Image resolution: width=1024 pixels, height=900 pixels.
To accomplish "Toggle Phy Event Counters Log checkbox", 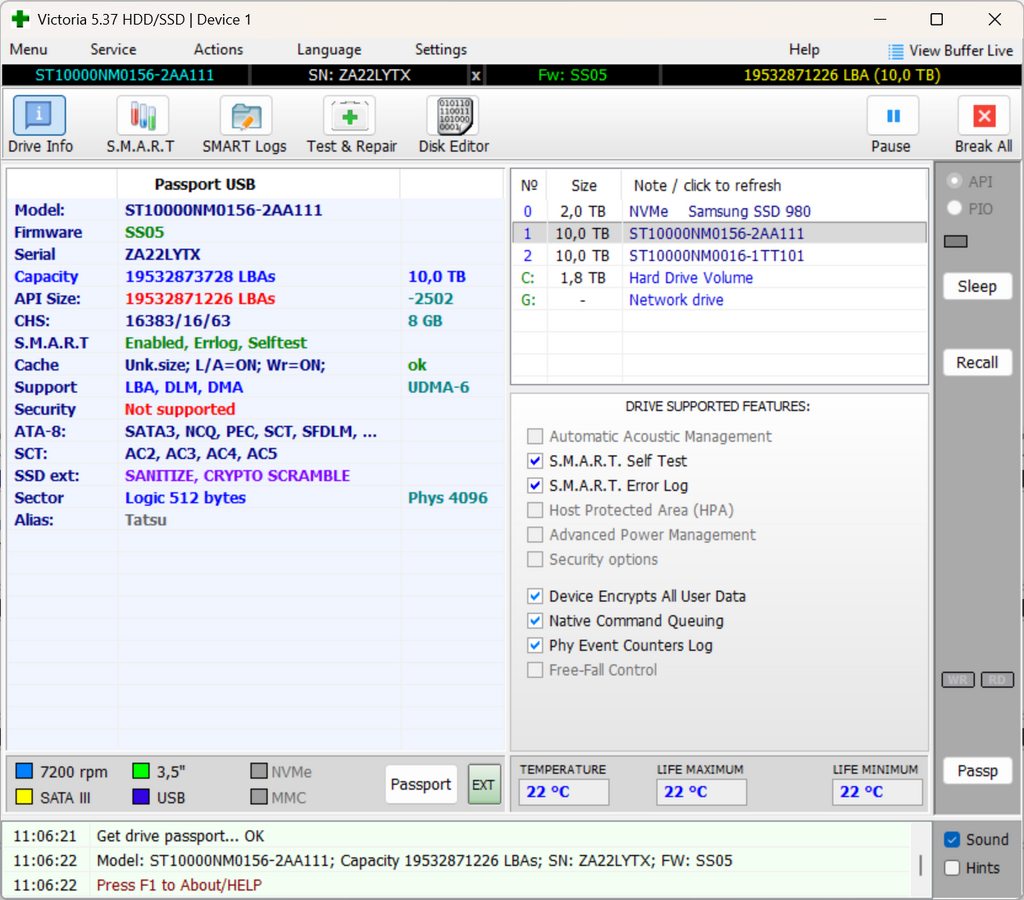I will point(535,645).
